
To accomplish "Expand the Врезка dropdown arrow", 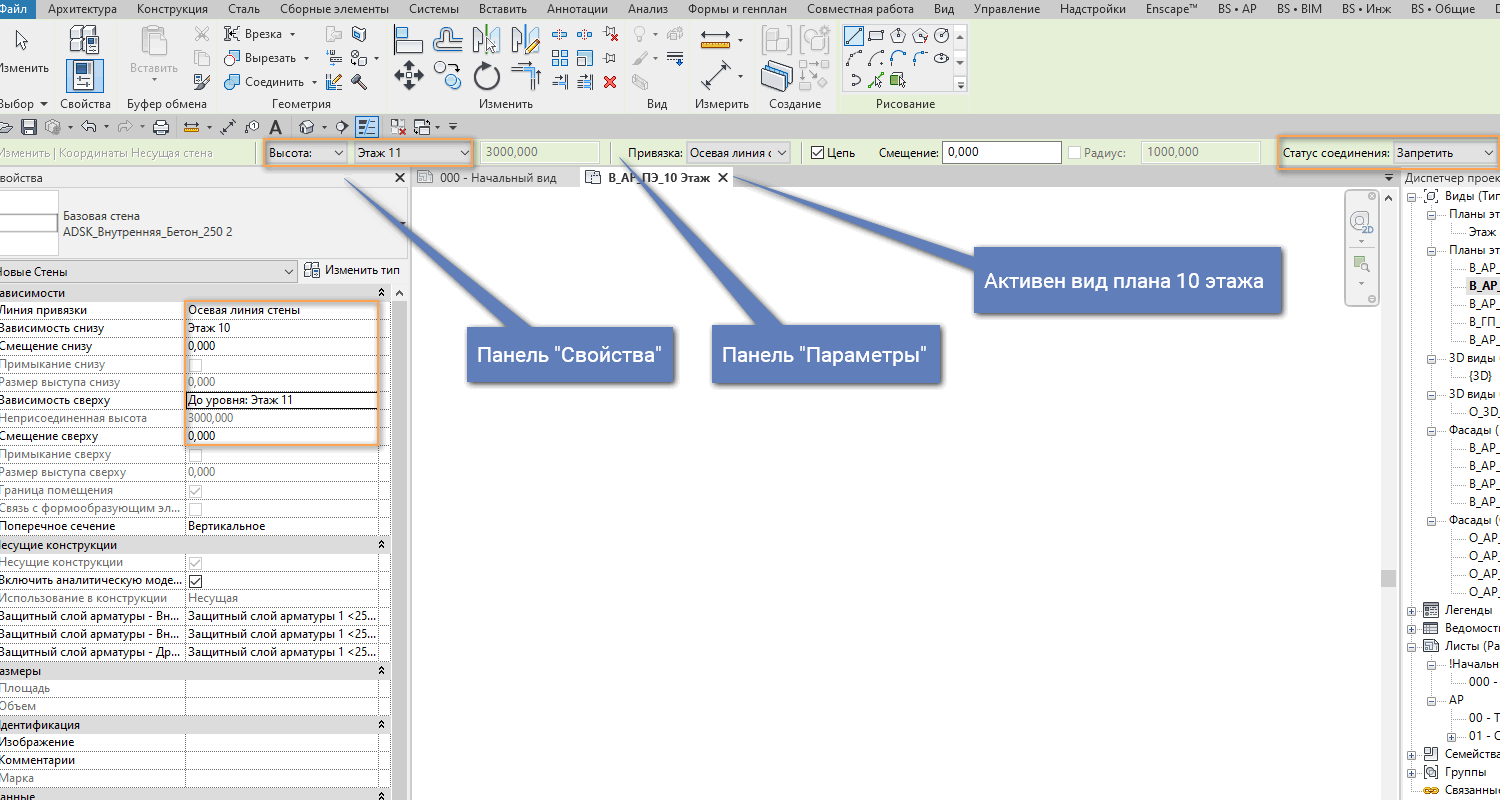I will pyautogui.click(x=292, y=34).
